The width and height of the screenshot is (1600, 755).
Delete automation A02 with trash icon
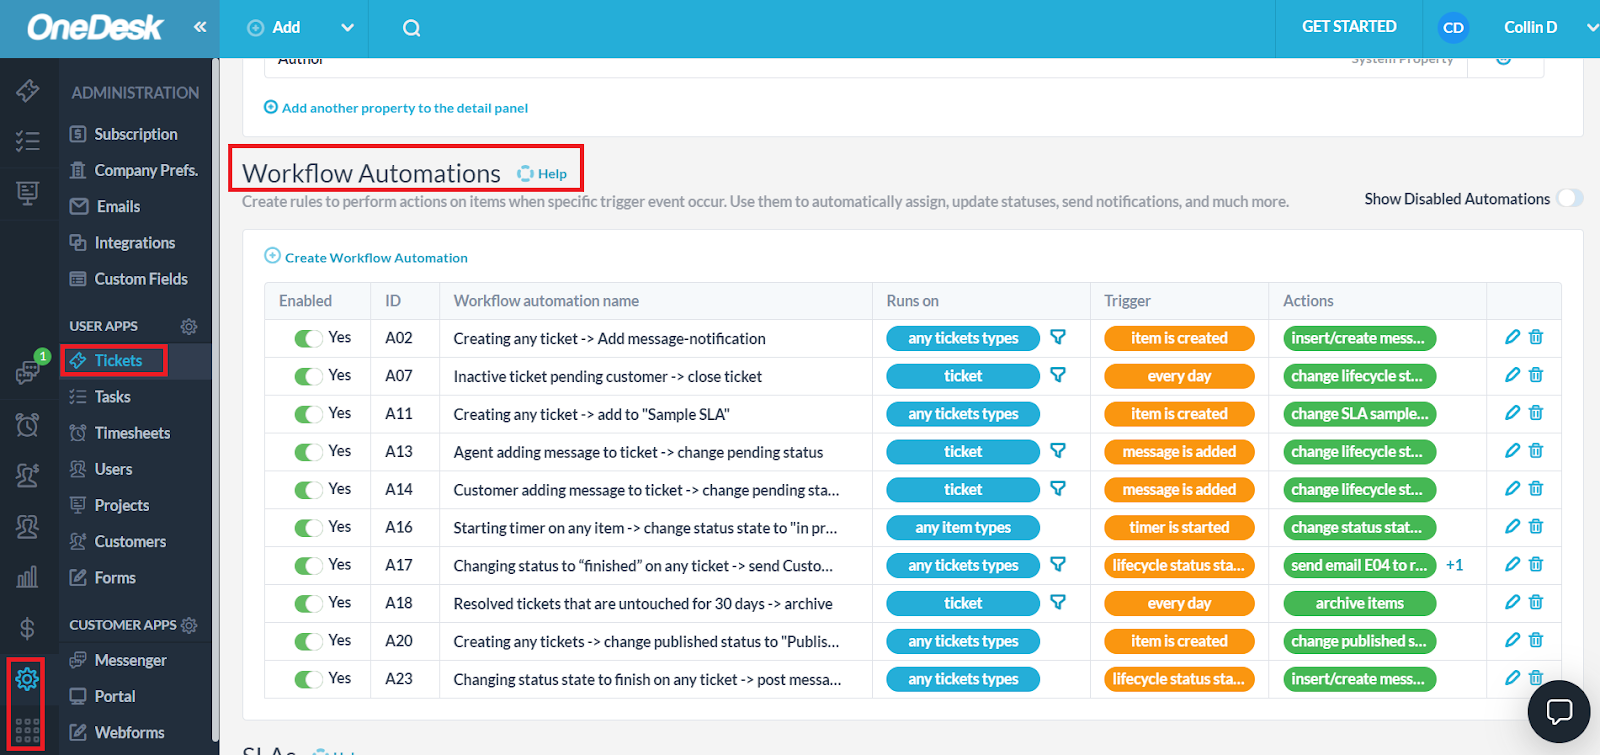(1536, 337)
